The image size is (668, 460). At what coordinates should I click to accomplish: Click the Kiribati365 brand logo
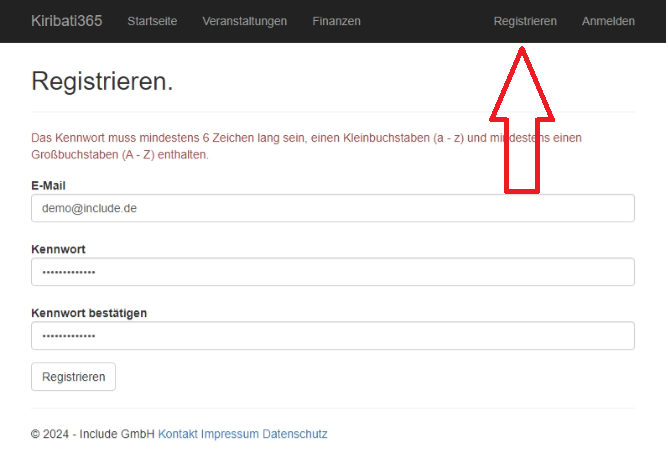click(66, 21)
